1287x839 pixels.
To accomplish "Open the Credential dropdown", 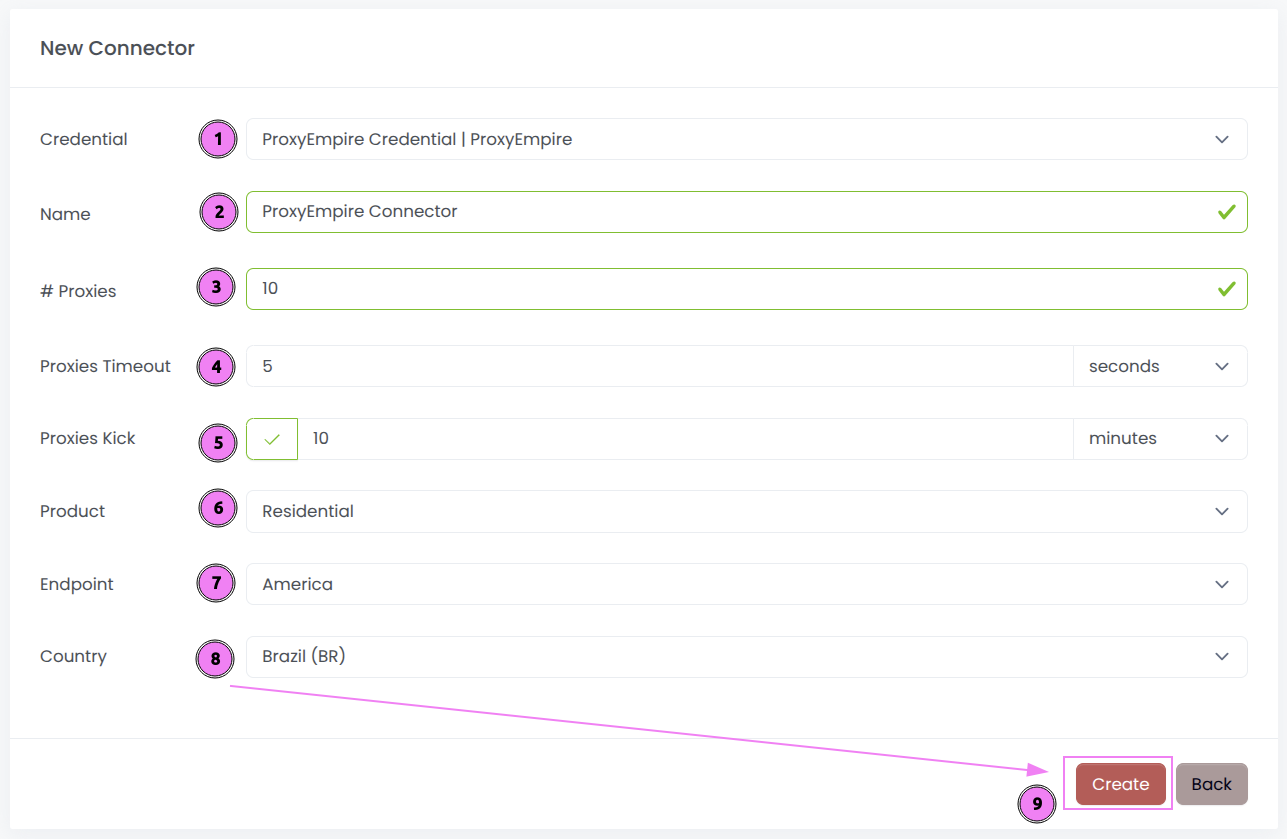I will tap(746, 139).
